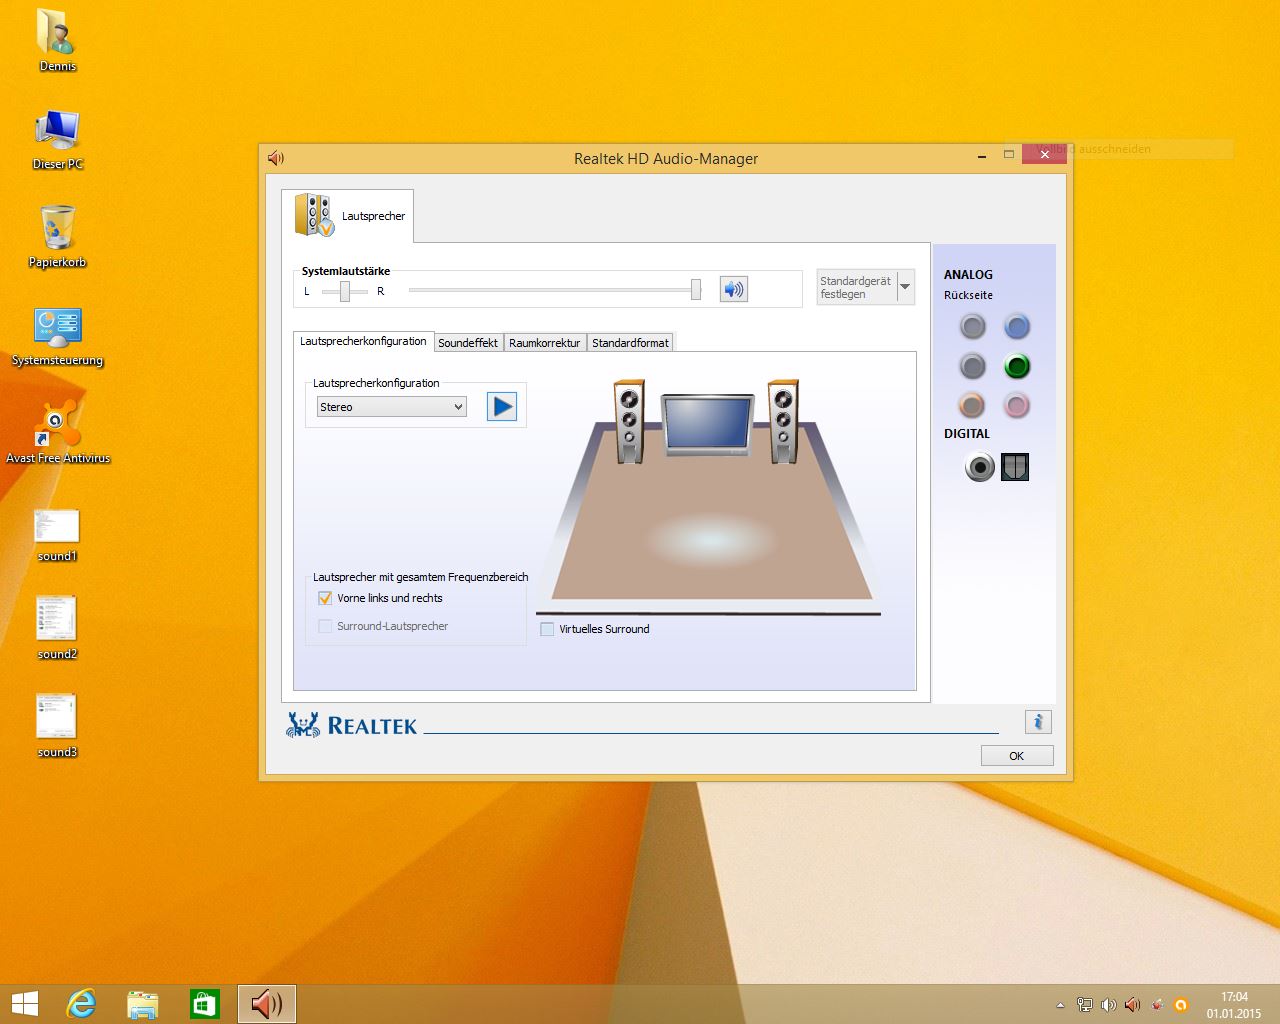Viewport: 1280px width, 1024px height.
Task: Select the pink microphone analog jack
Action: (1017, 405)
